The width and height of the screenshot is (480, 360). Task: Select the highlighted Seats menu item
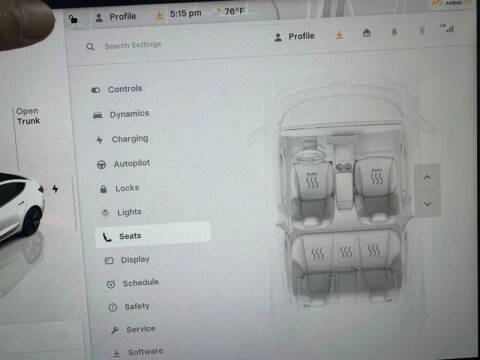(x=153, y=235)
